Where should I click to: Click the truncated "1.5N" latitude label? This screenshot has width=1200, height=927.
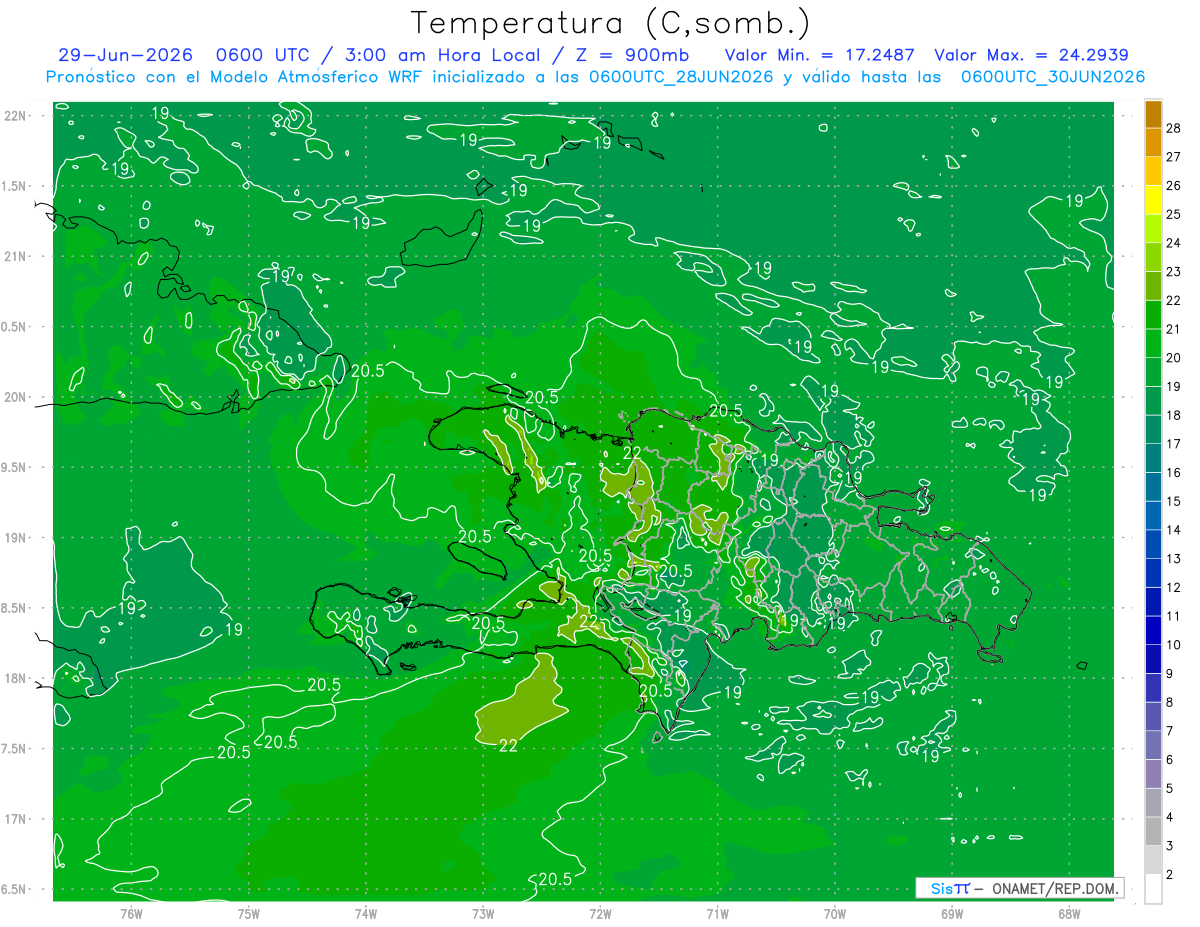[x=16, y=186]
